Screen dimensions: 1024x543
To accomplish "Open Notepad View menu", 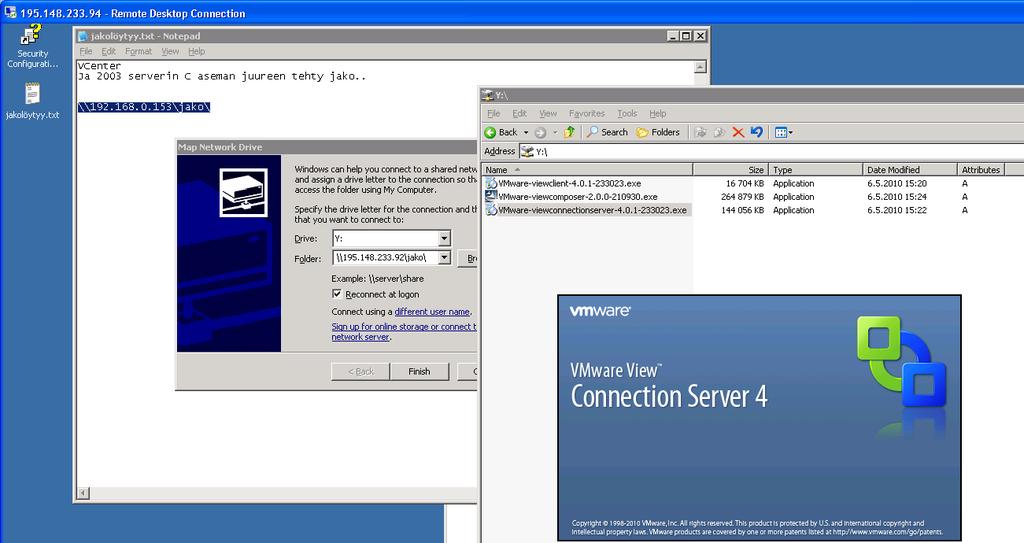I will coord(170,51).
